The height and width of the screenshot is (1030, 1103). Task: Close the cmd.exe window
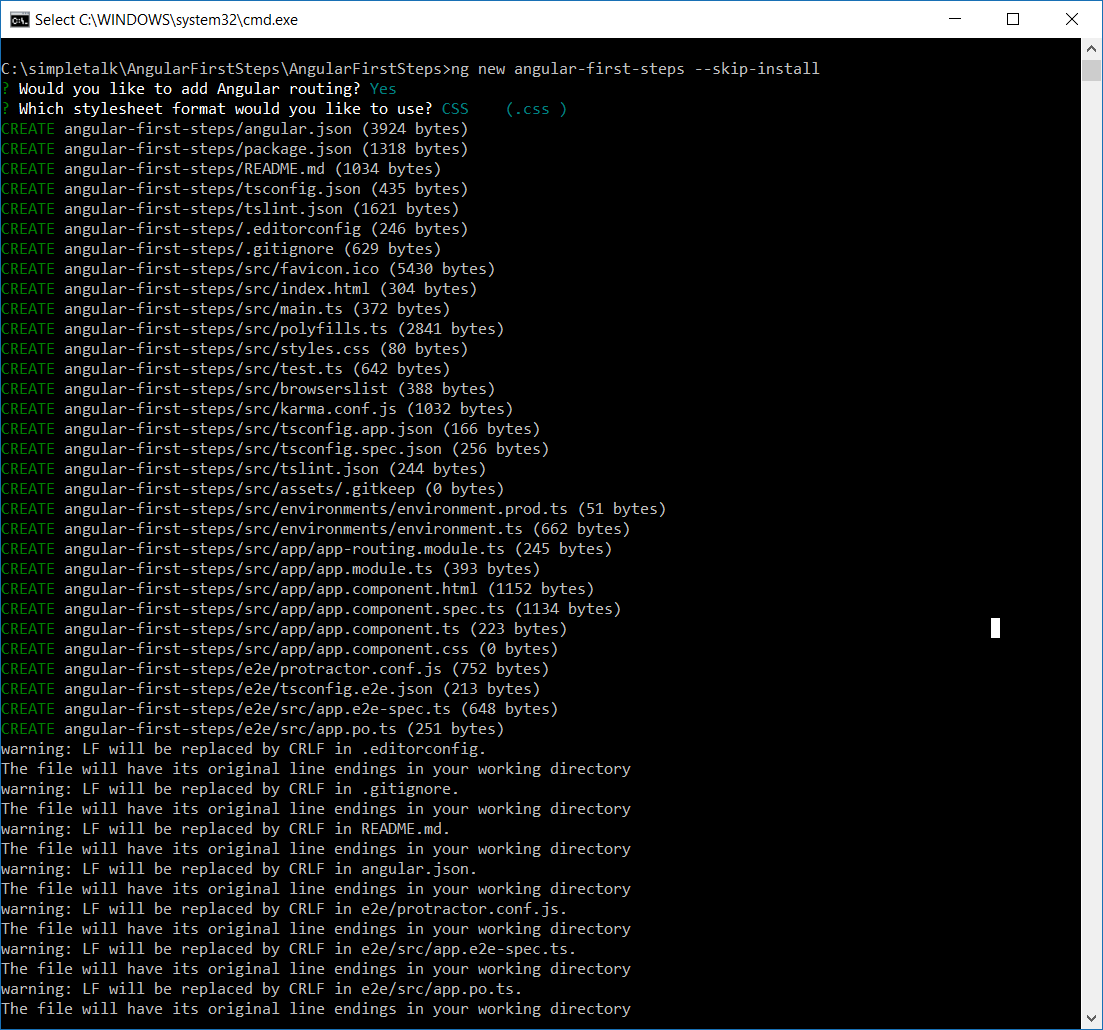tap(1071, 19)
